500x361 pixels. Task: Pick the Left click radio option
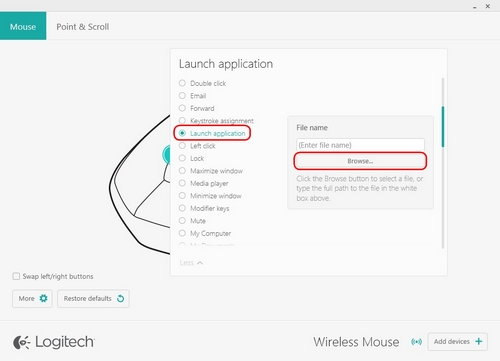pyautogui.click(x=182, y=146)
